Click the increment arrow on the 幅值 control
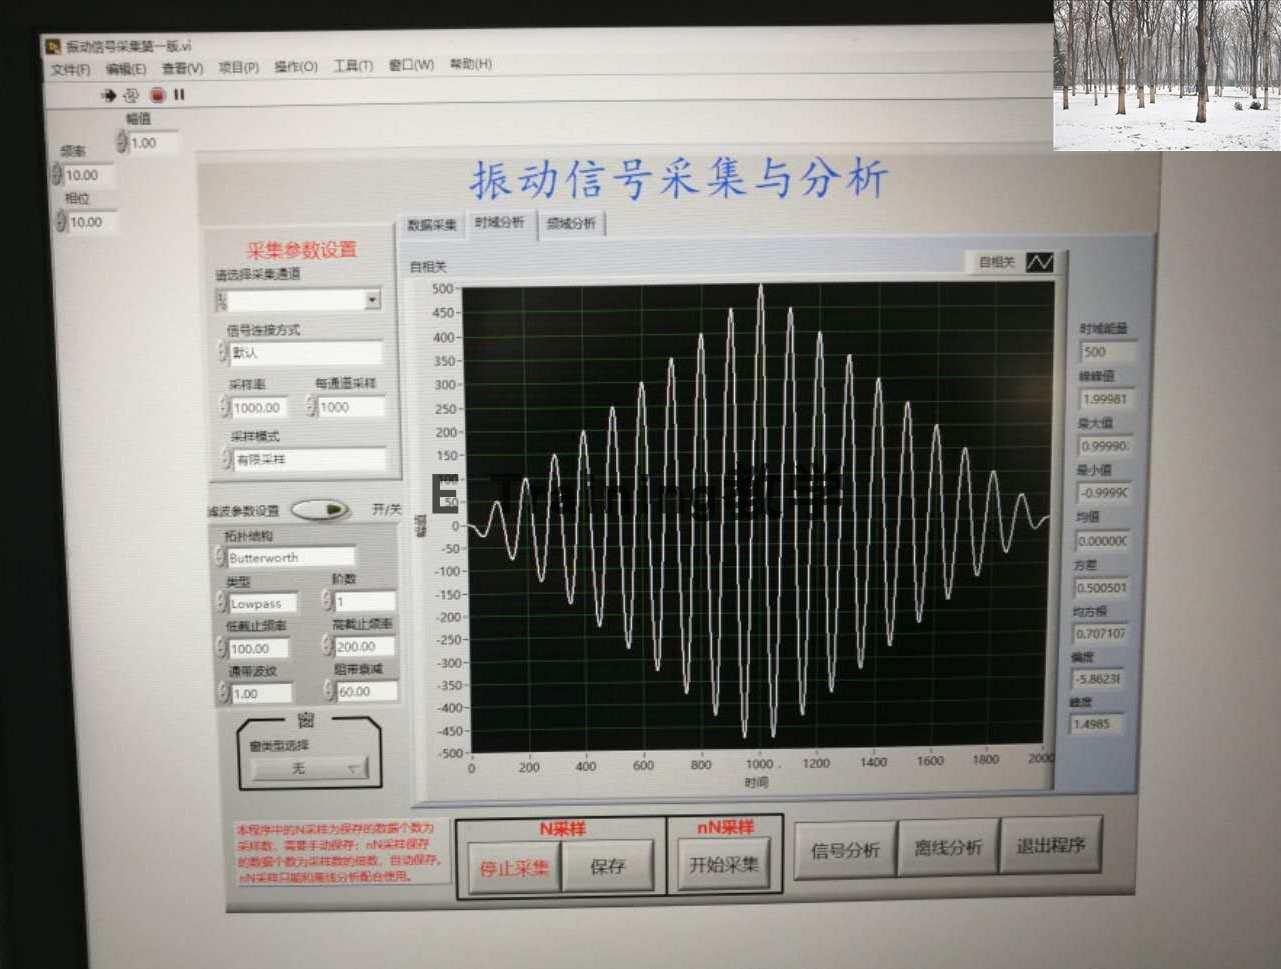The image size is (1281, 969). tap(121, 138)
